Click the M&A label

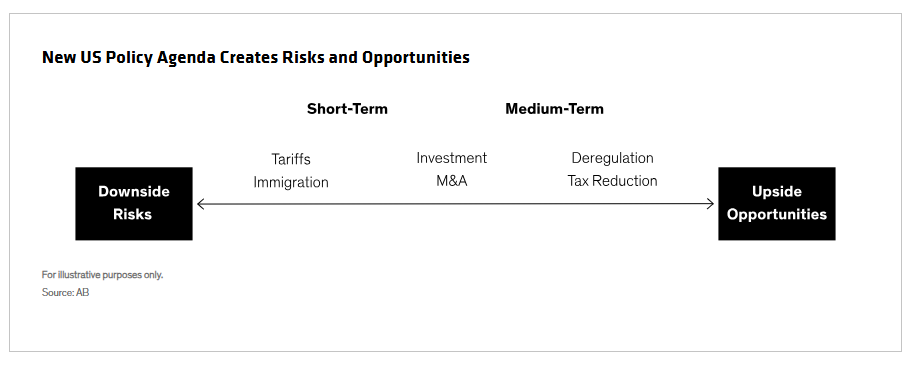click(452, 181)
